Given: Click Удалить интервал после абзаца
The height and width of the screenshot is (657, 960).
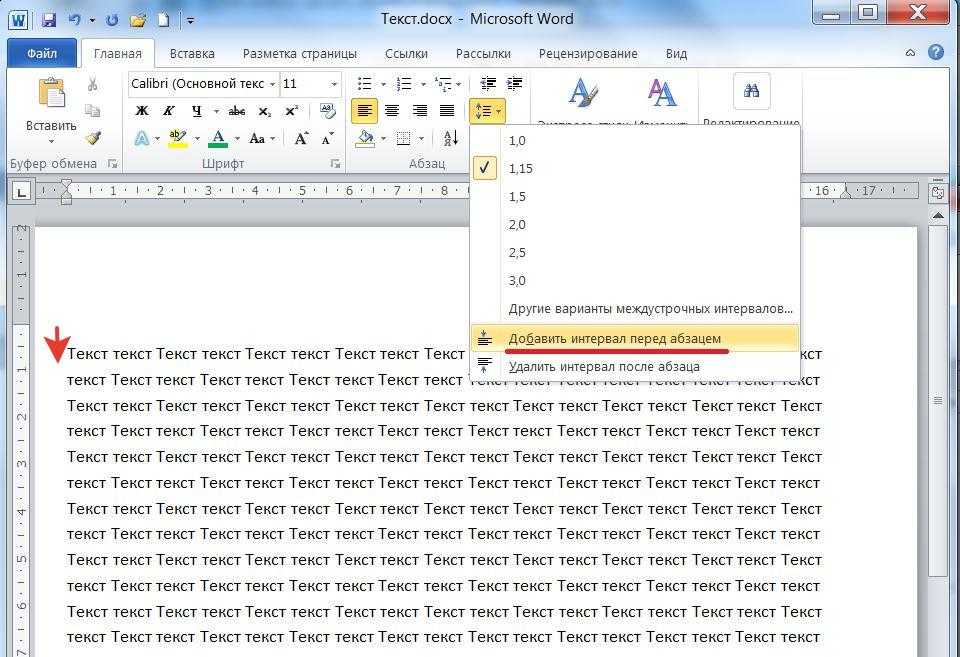Looking at the screenshot, I should pyautogui.click(x=603, y=366).
